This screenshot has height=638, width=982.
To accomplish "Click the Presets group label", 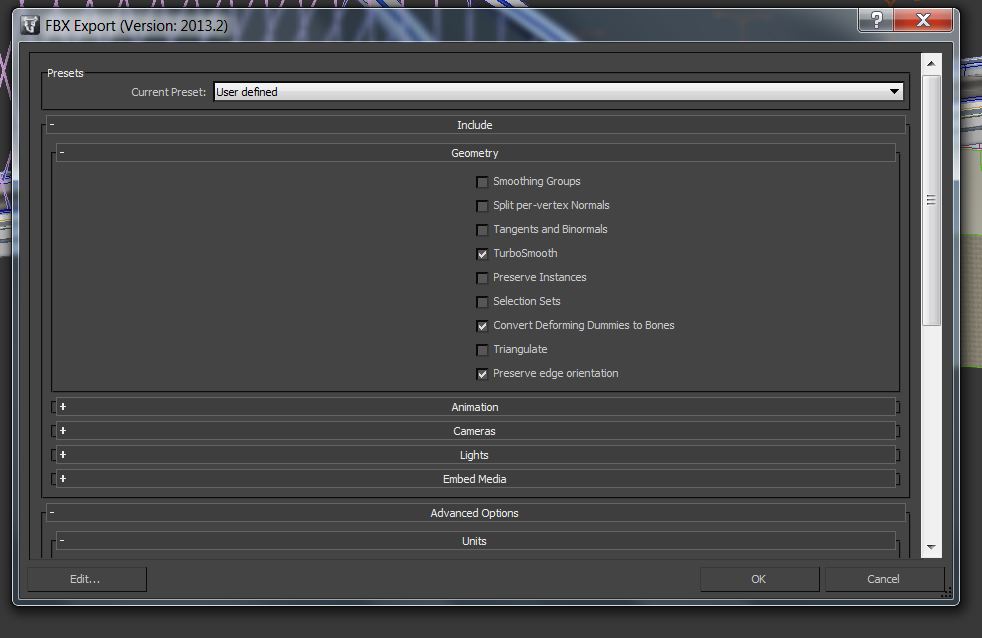I will (x=65, y=73).
